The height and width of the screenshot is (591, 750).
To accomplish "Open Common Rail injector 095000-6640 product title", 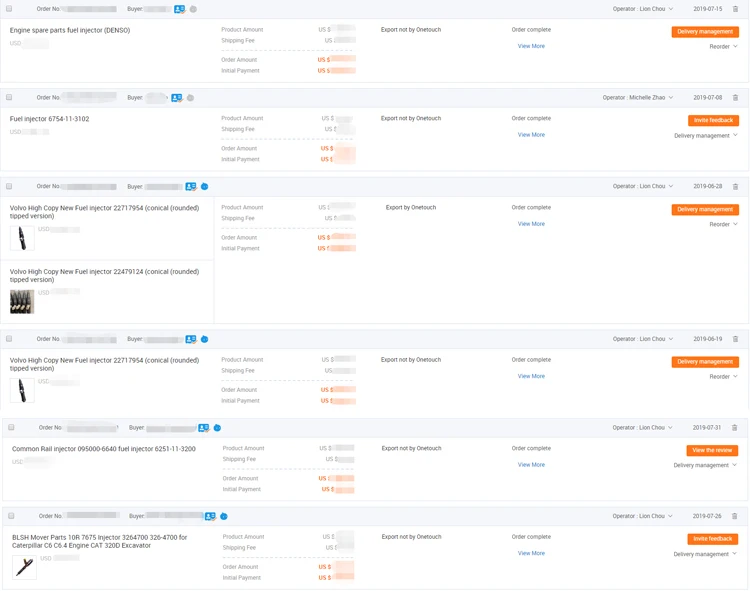I will point(104,449).
